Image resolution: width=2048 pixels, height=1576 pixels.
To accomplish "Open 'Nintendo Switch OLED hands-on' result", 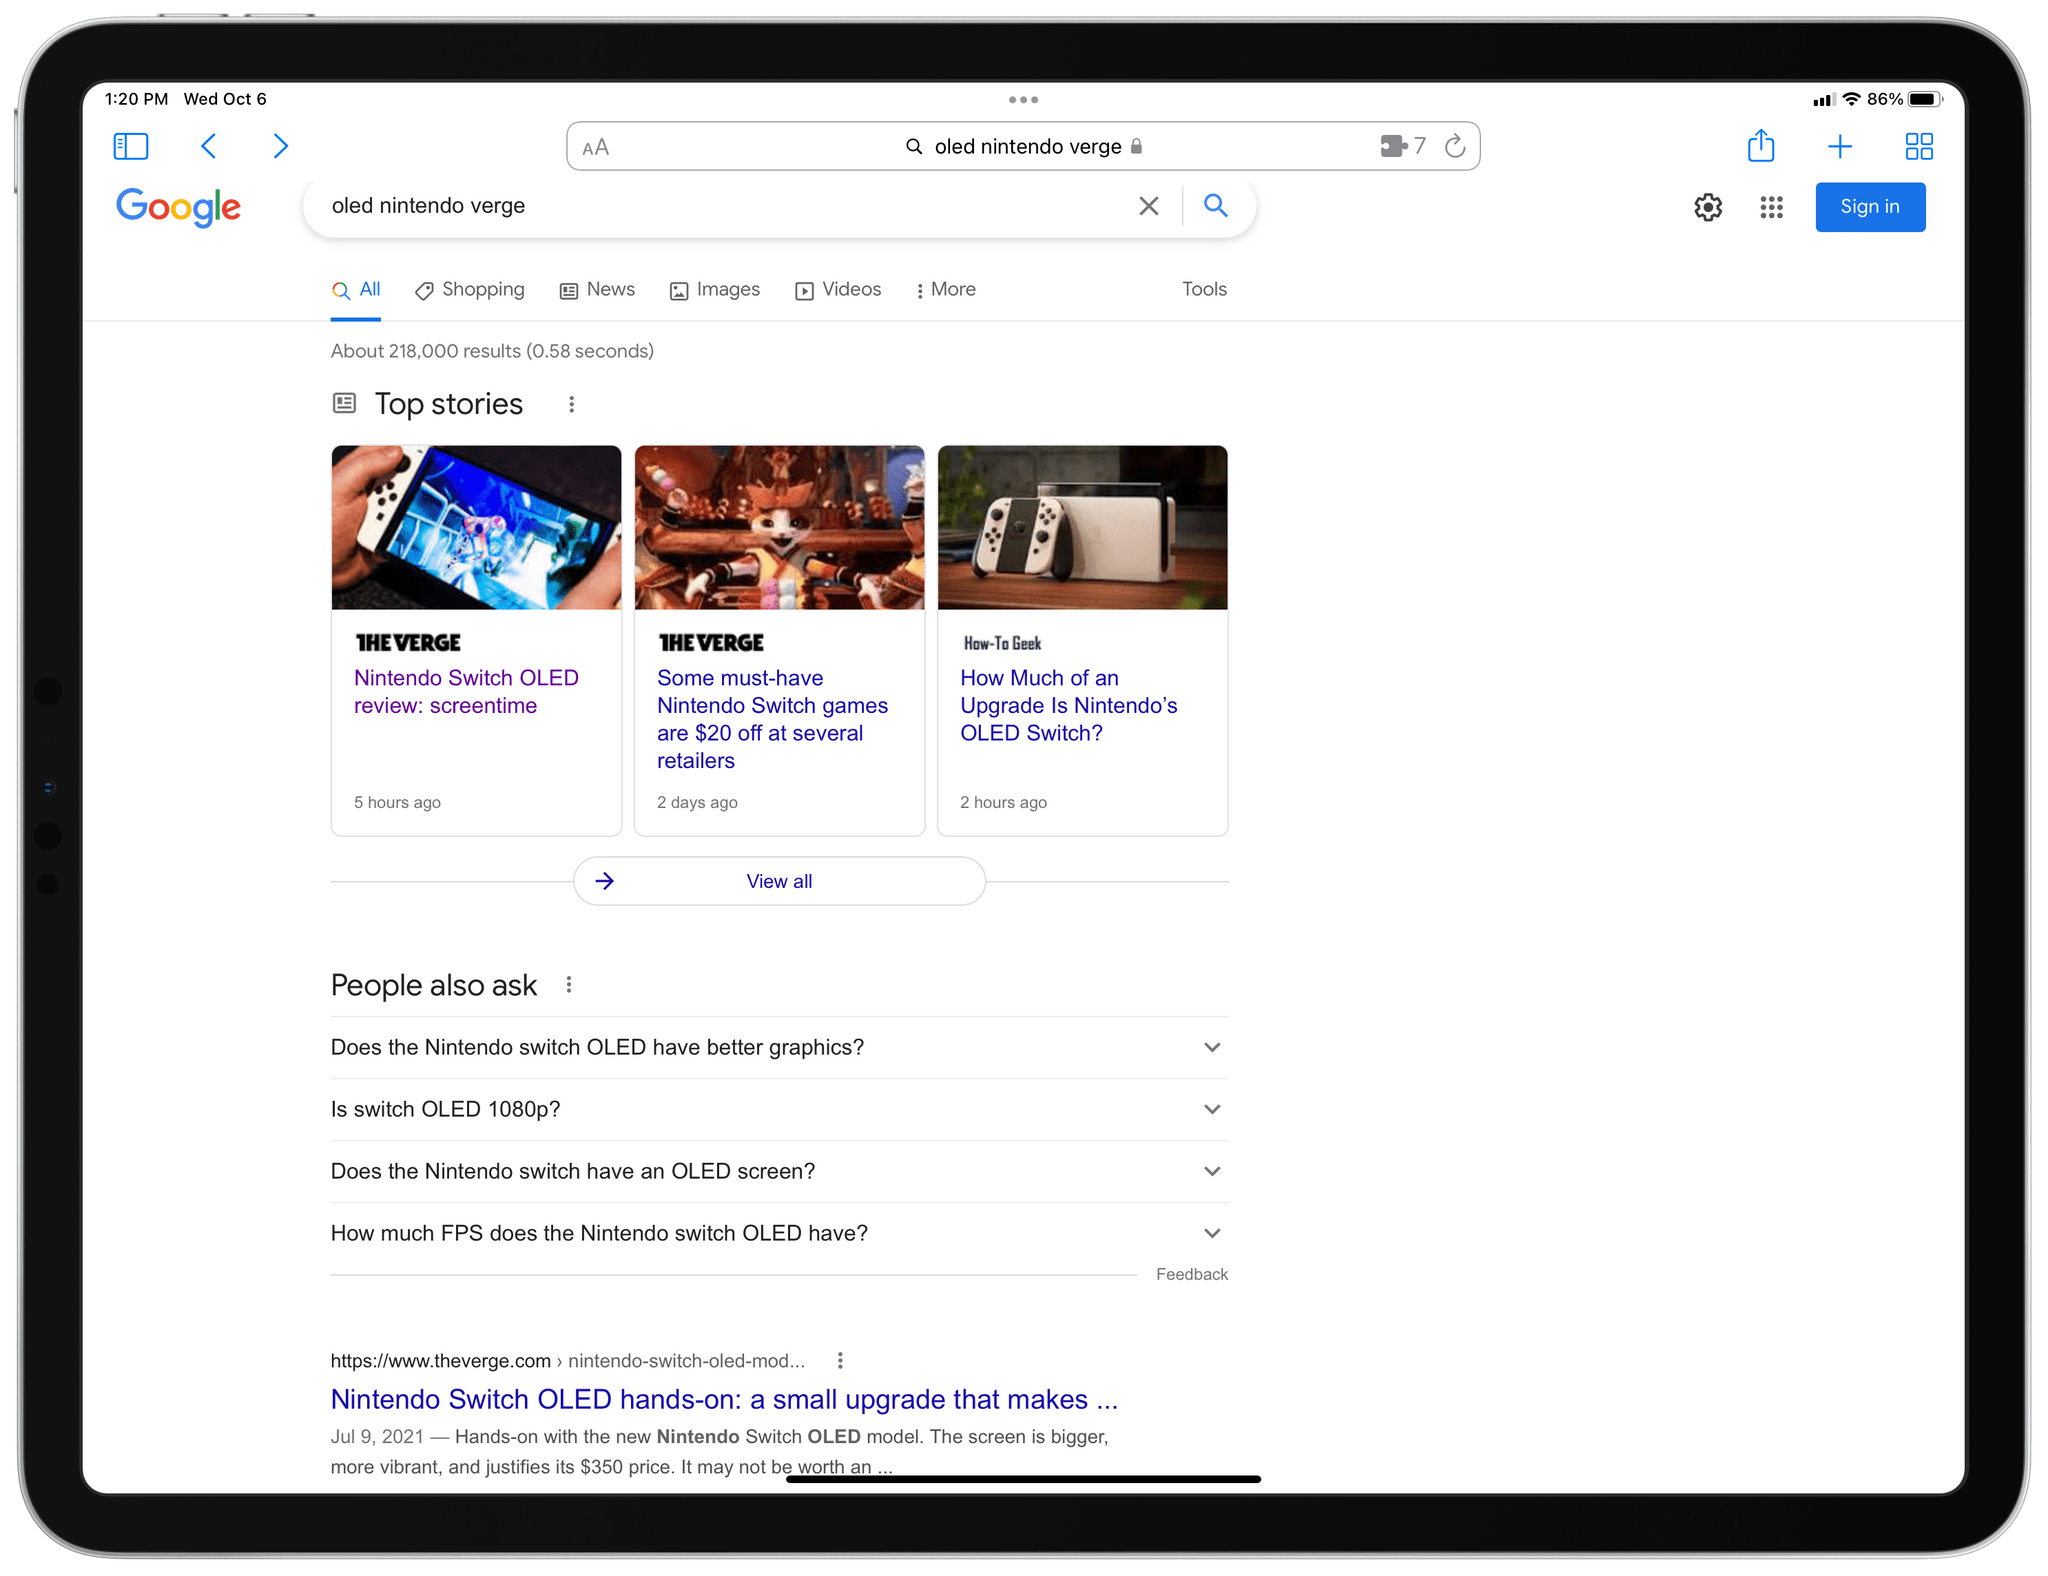I will (x=724, y=1399).
